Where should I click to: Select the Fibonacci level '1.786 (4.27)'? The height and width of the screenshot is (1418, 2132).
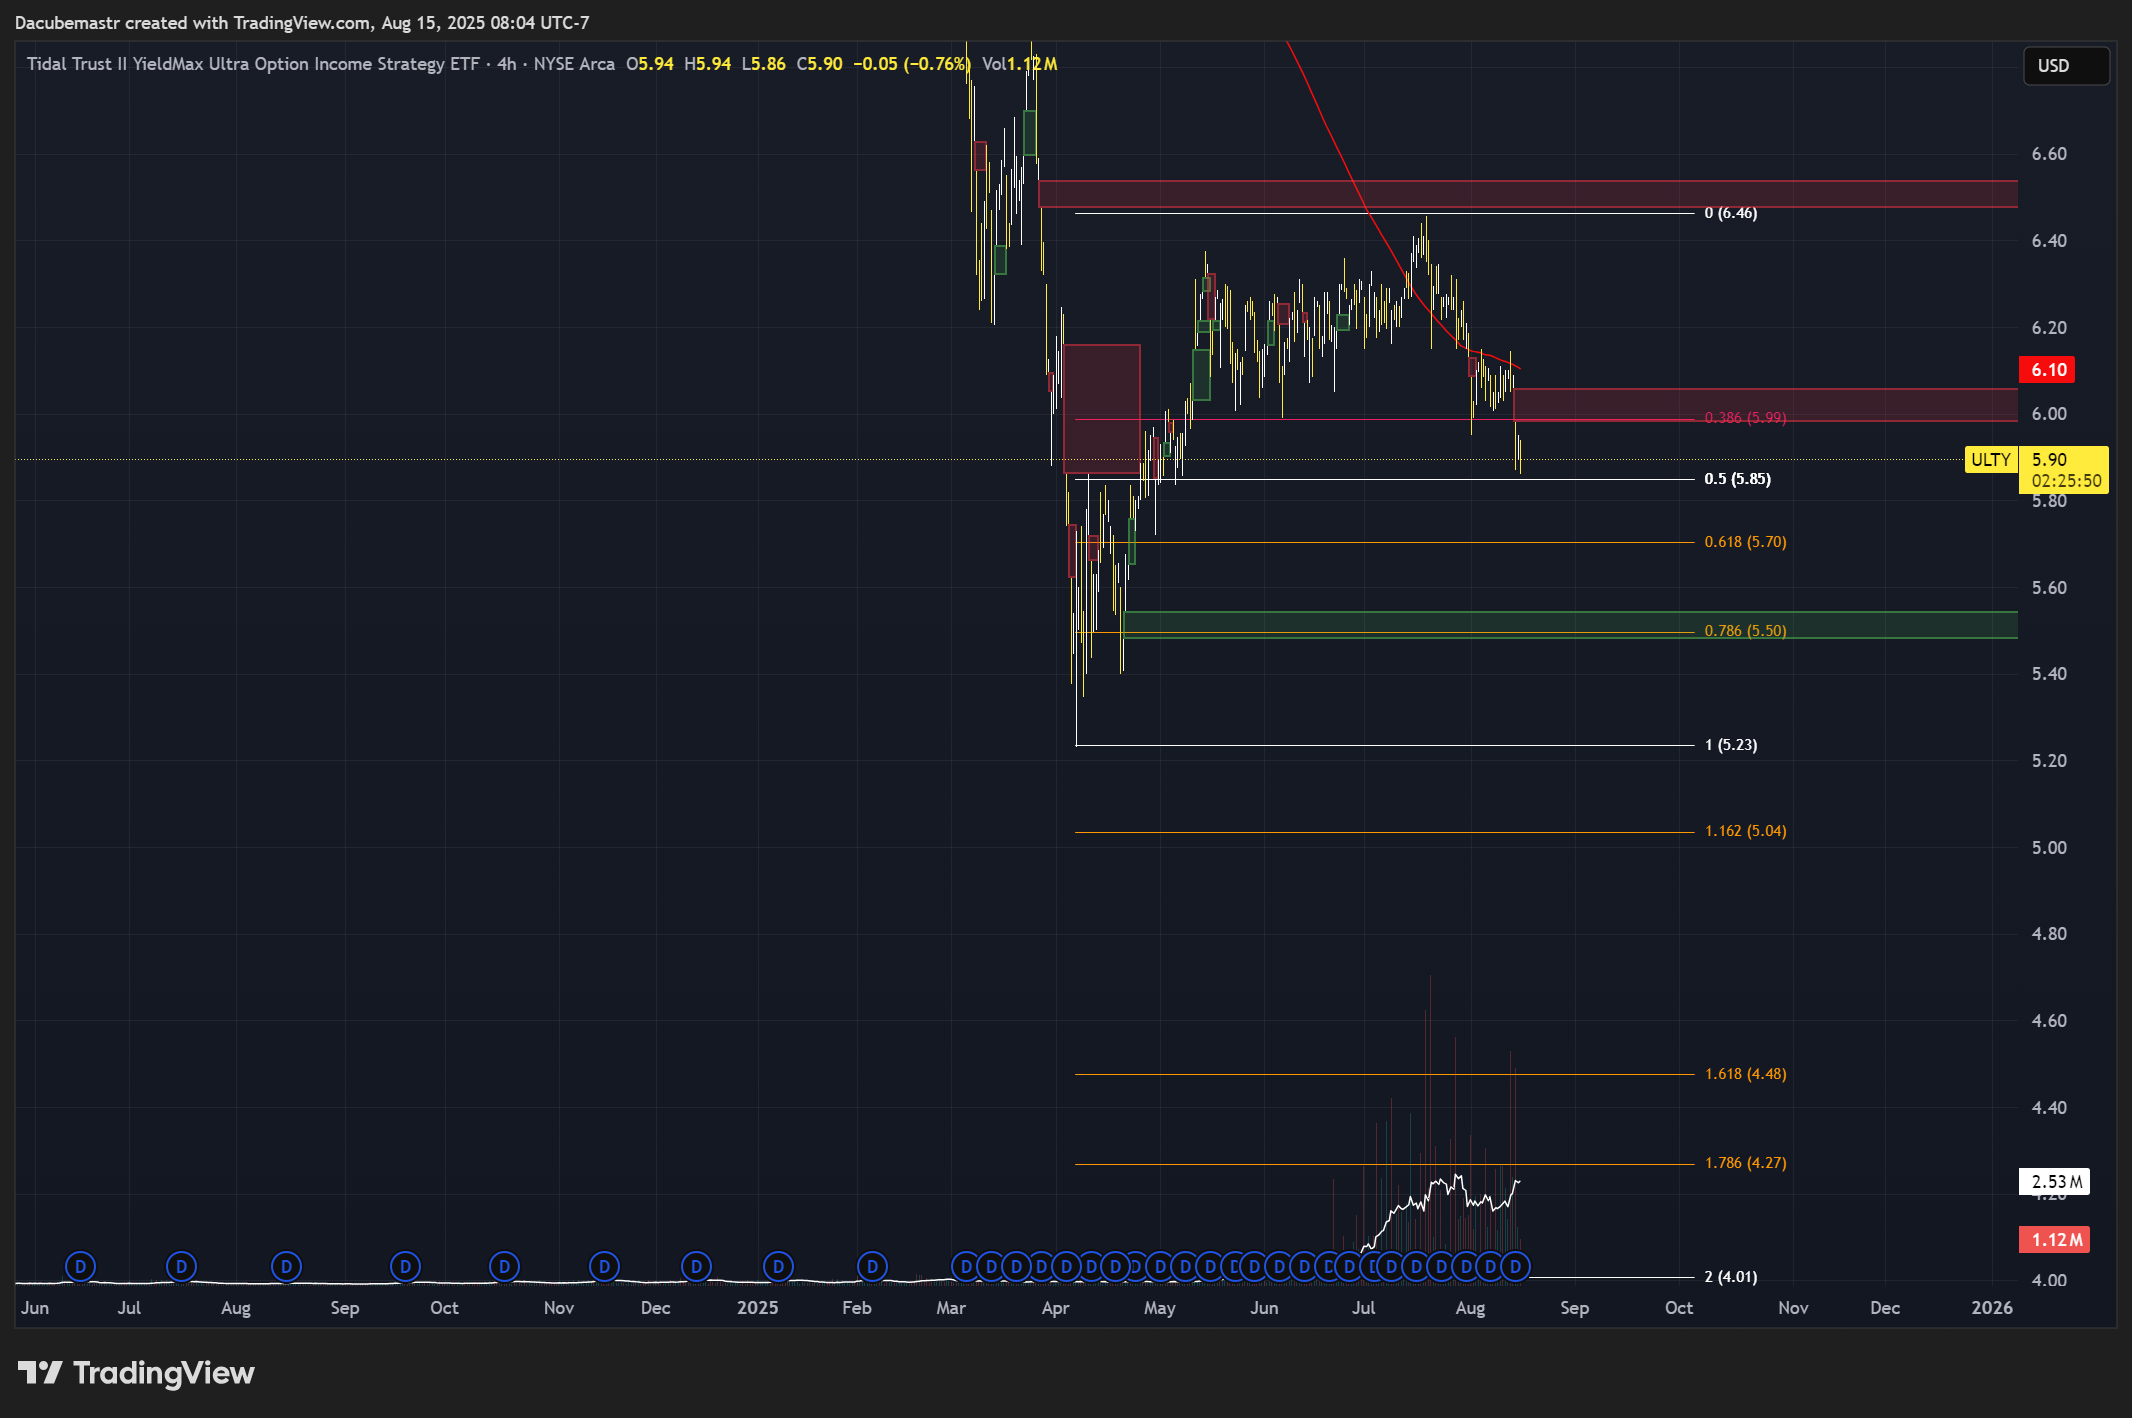1745,1163
